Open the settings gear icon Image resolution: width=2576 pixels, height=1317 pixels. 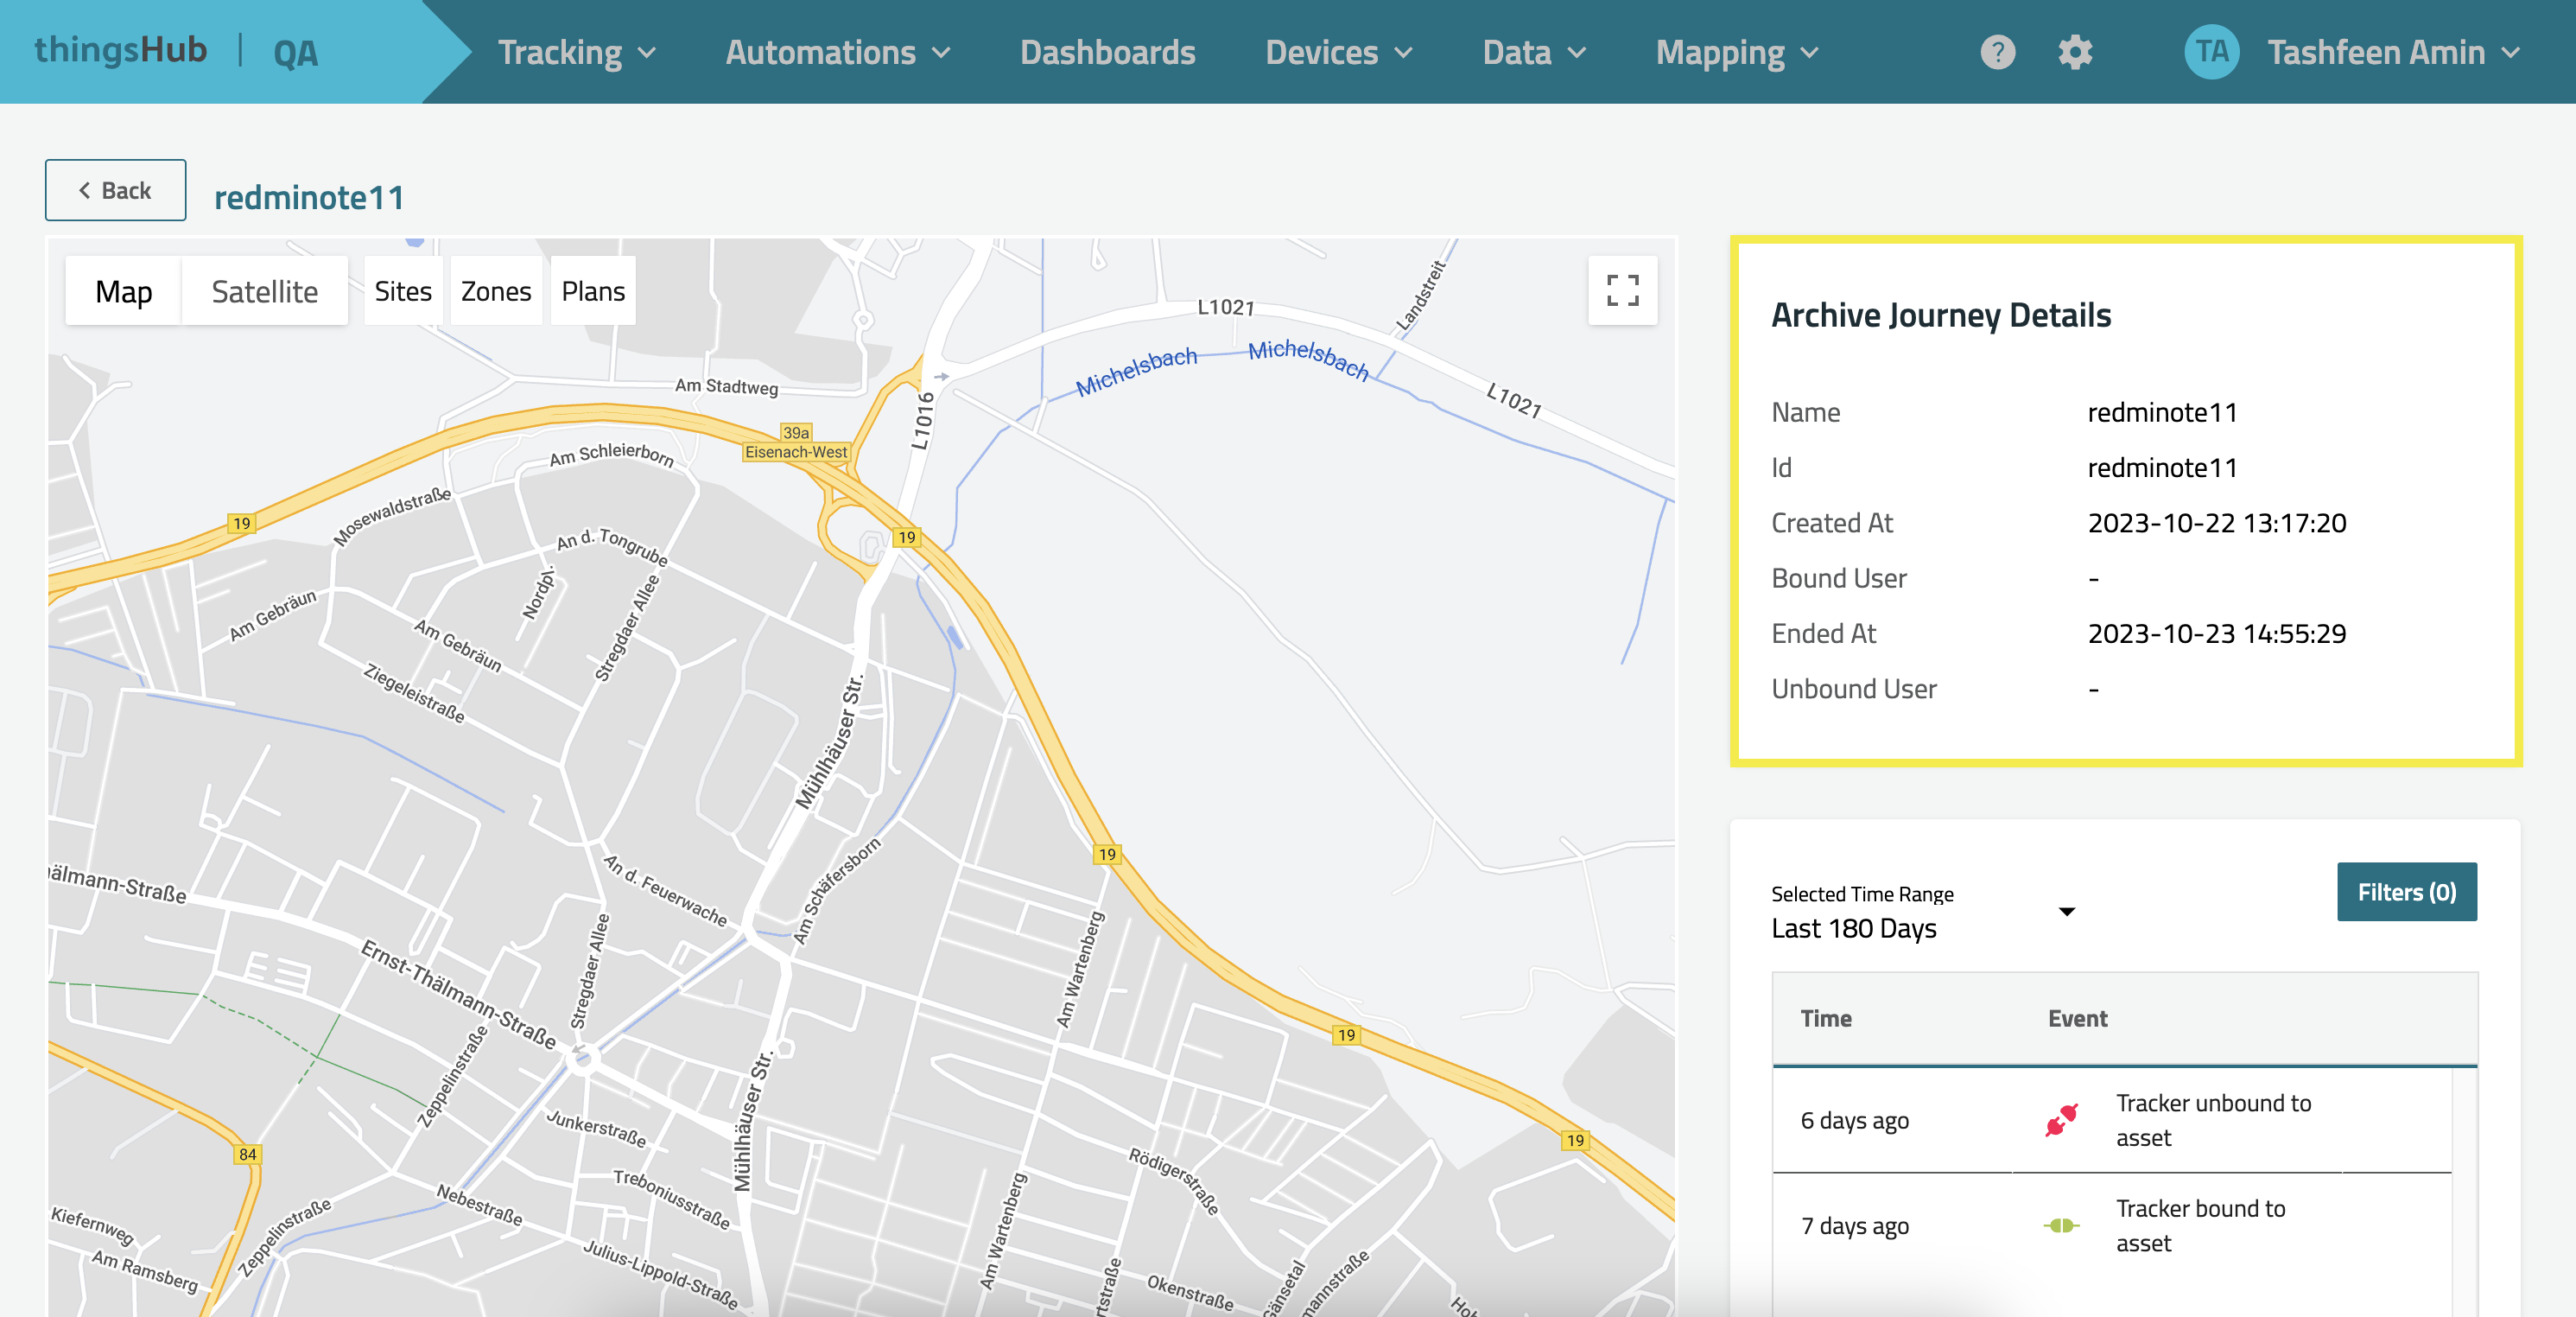(2075, 52)
